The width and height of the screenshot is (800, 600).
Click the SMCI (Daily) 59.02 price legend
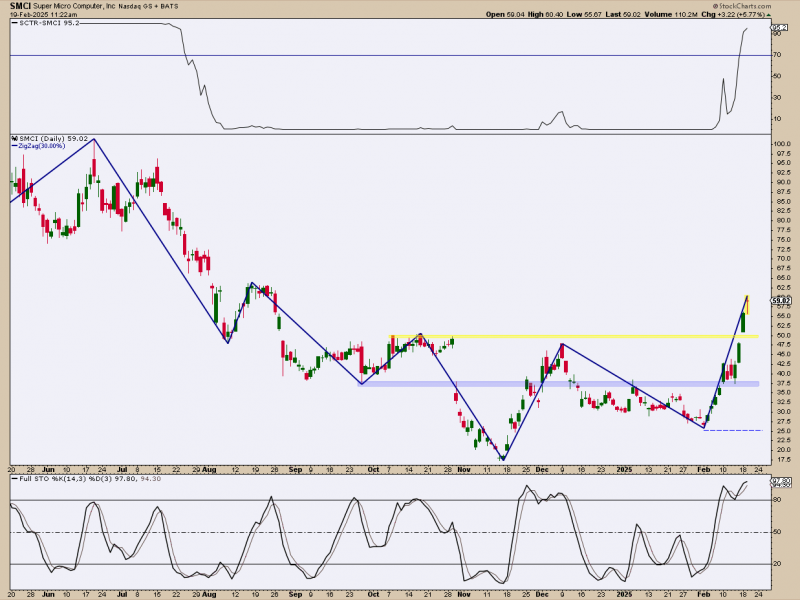coord(50,139)
